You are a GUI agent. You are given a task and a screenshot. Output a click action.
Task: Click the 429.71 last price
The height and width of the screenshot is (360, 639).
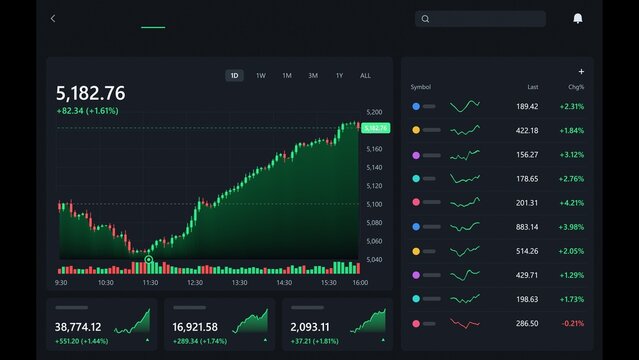click(x=527, y=275)
